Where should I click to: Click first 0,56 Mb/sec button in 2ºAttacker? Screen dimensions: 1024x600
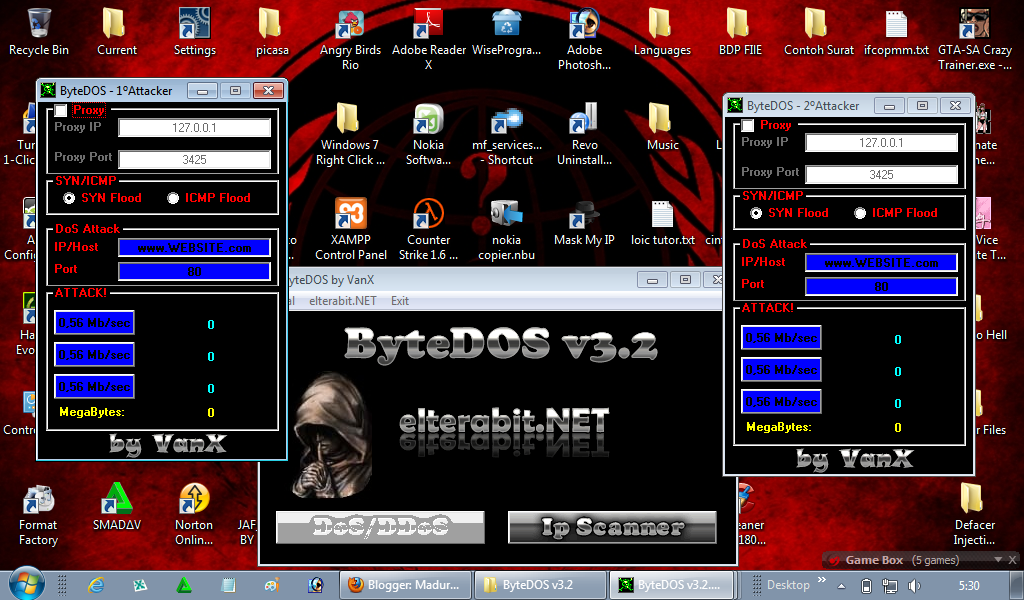click(x=782, y=338)
